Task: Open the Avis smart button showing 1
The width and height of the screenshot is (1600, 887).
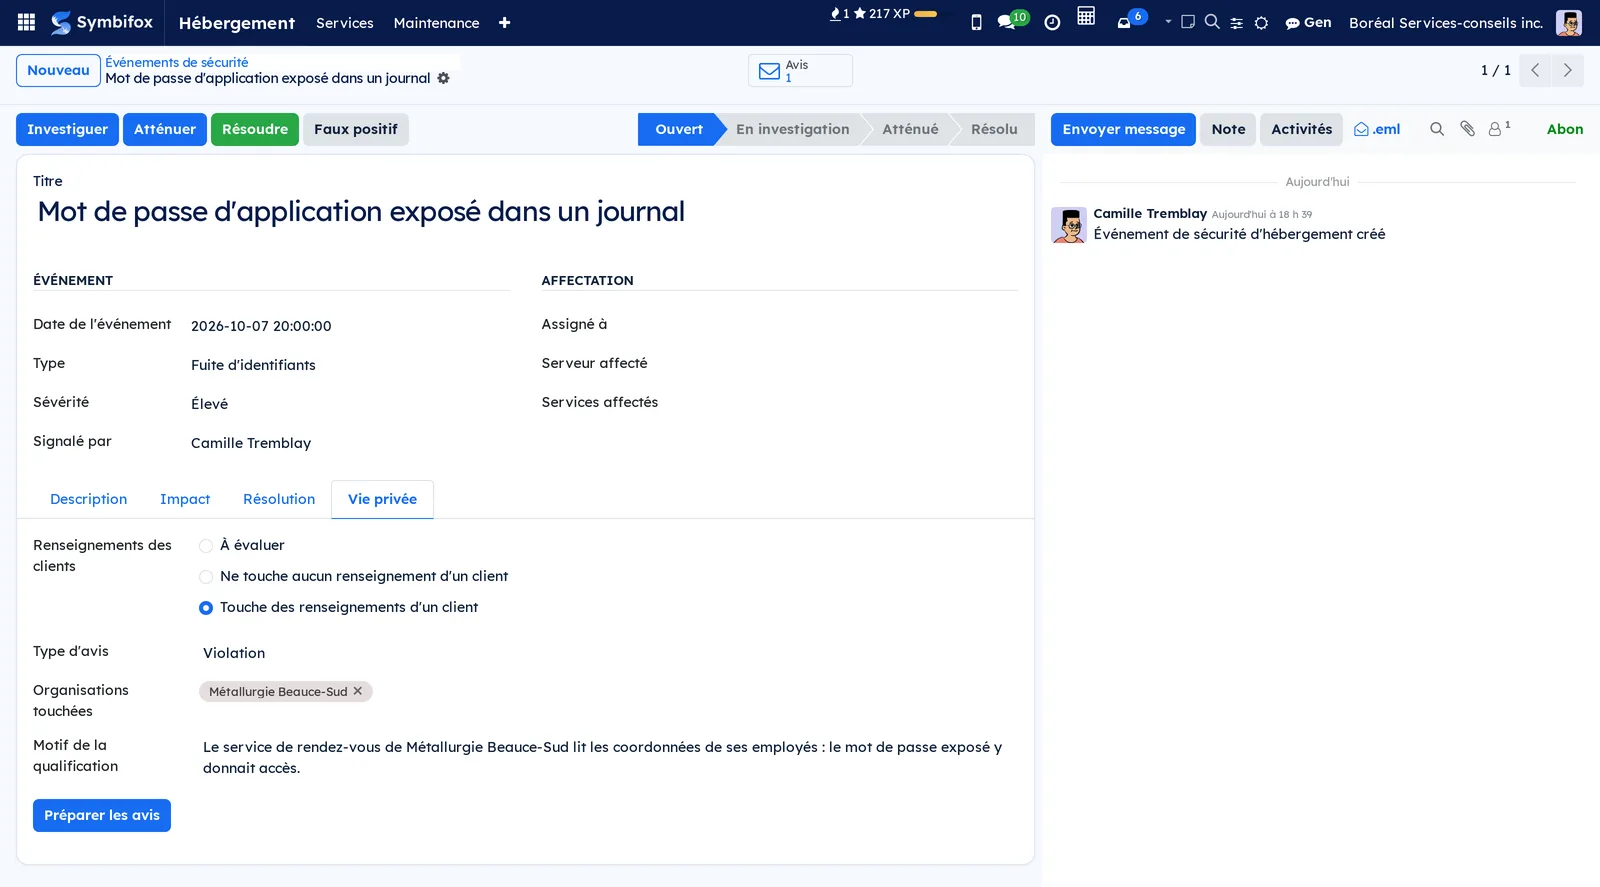Action: [x=800, y=71]
